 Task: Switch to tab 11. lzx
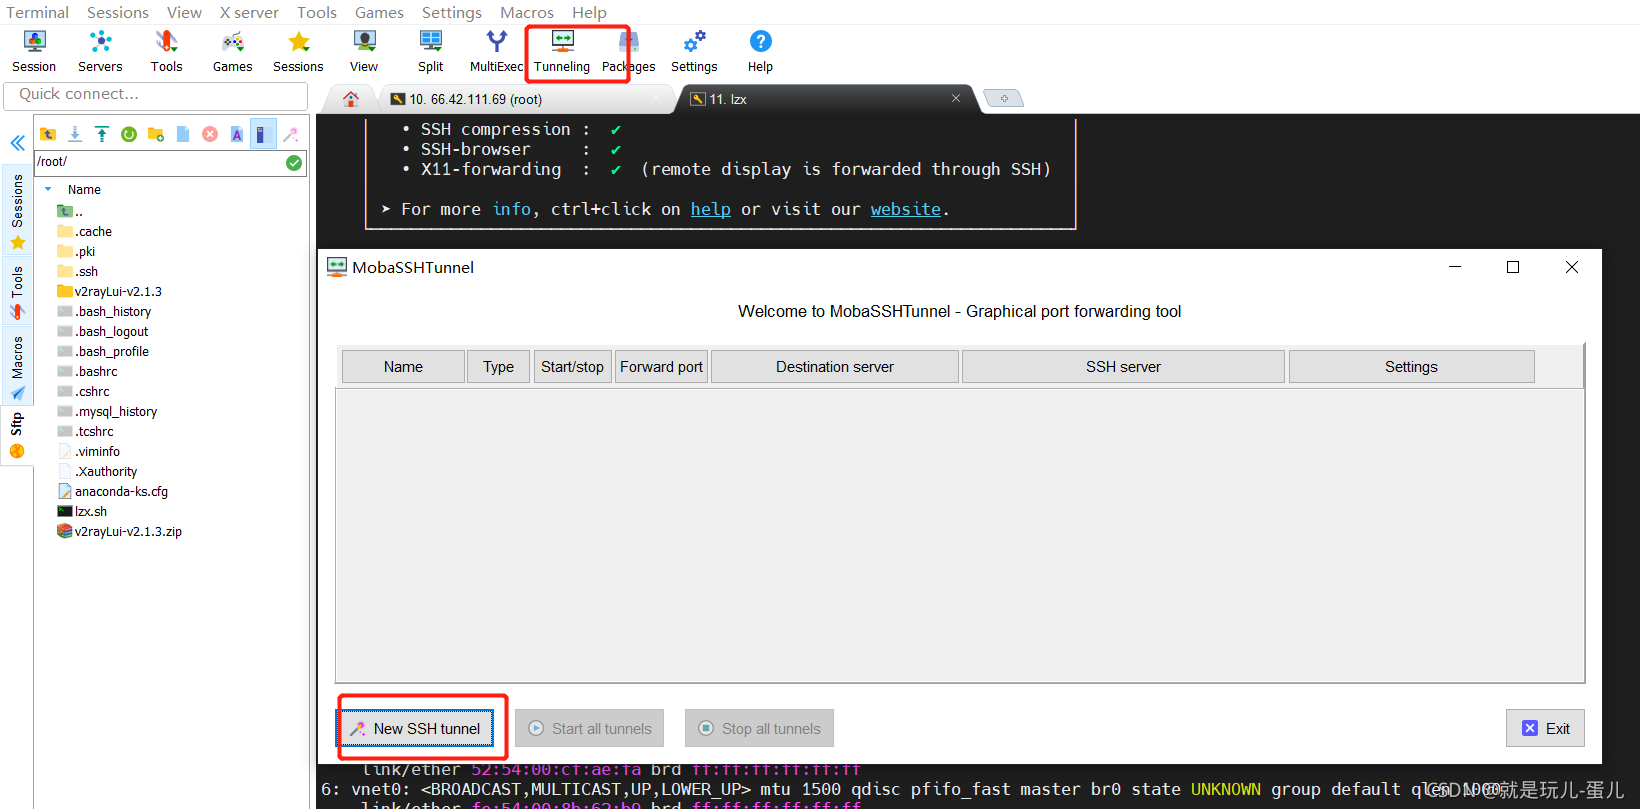[x=825, y=99]
